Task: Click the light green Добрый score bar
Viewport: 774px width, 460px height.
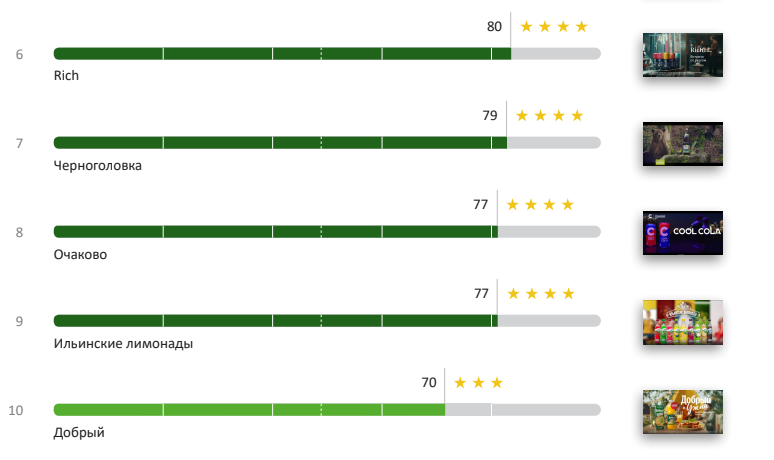Action: pyautogui.click(x=249, y=410)
